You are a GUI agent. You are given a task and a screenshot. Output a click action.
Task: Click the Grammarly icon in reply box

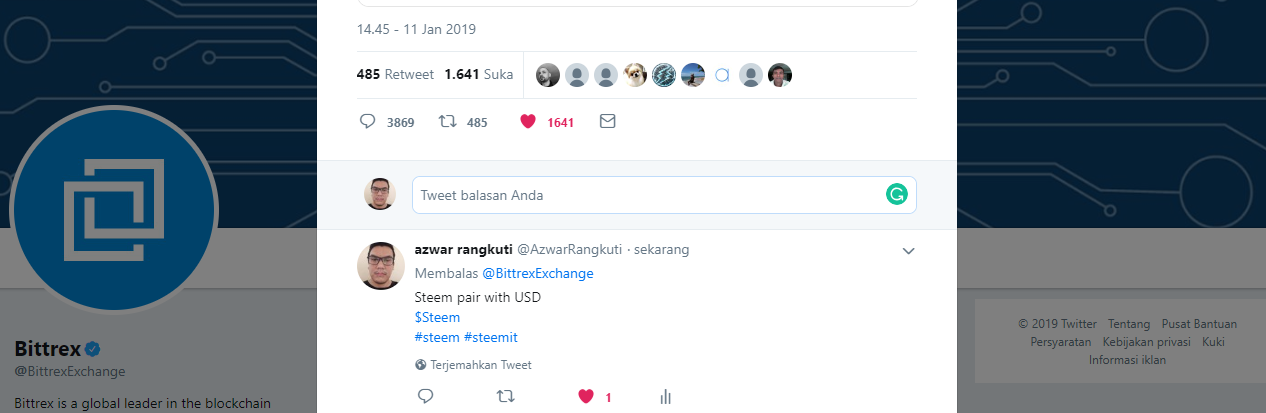click(896, 194)
